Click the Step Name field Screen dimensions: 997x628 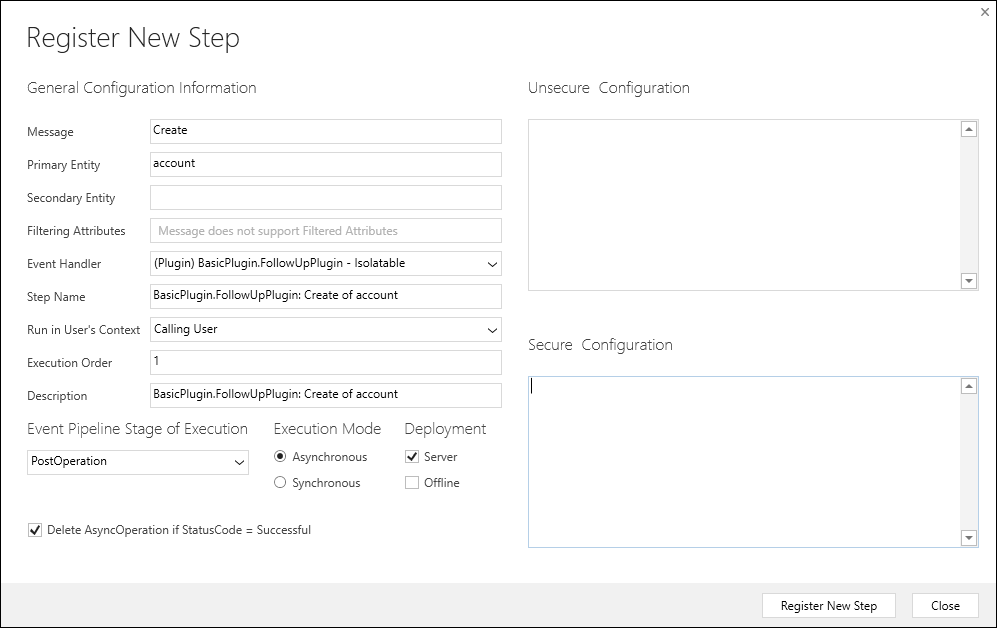pos(325,296)
